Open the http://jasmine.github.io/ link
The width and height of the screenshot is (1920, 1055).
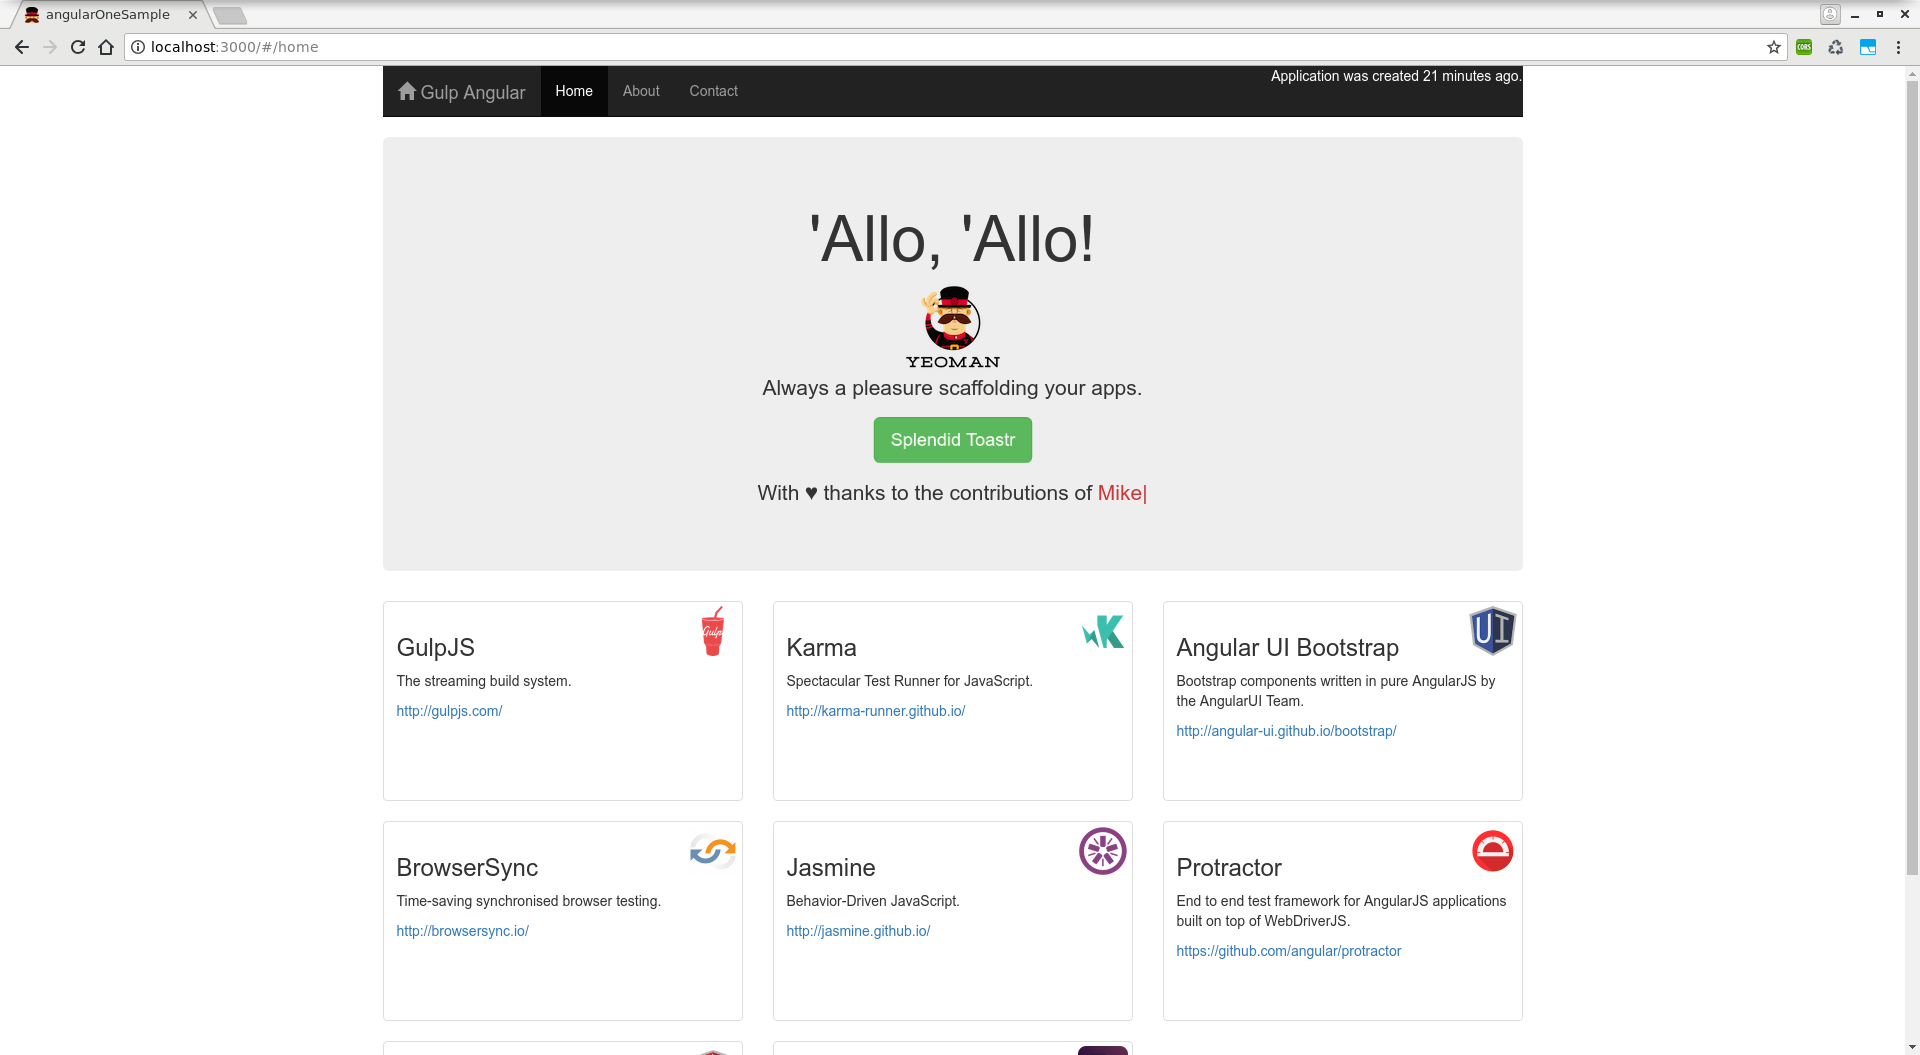pos(858,931)
